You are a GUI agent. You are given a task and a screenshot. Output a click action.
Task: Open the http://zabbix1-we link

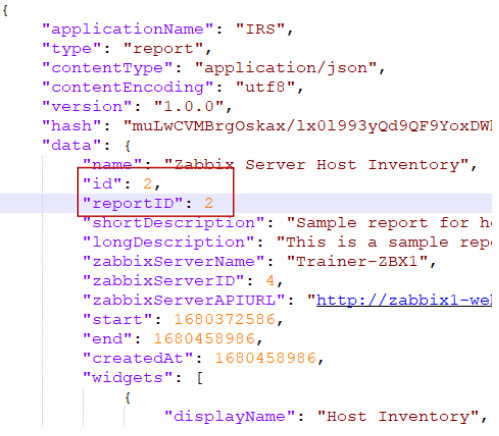click(404, 301)
